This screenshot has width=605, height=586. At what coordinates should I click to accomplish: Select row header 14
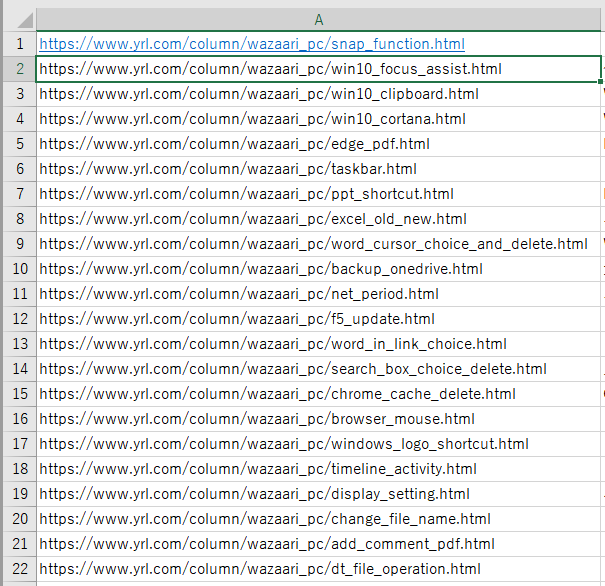20,369
